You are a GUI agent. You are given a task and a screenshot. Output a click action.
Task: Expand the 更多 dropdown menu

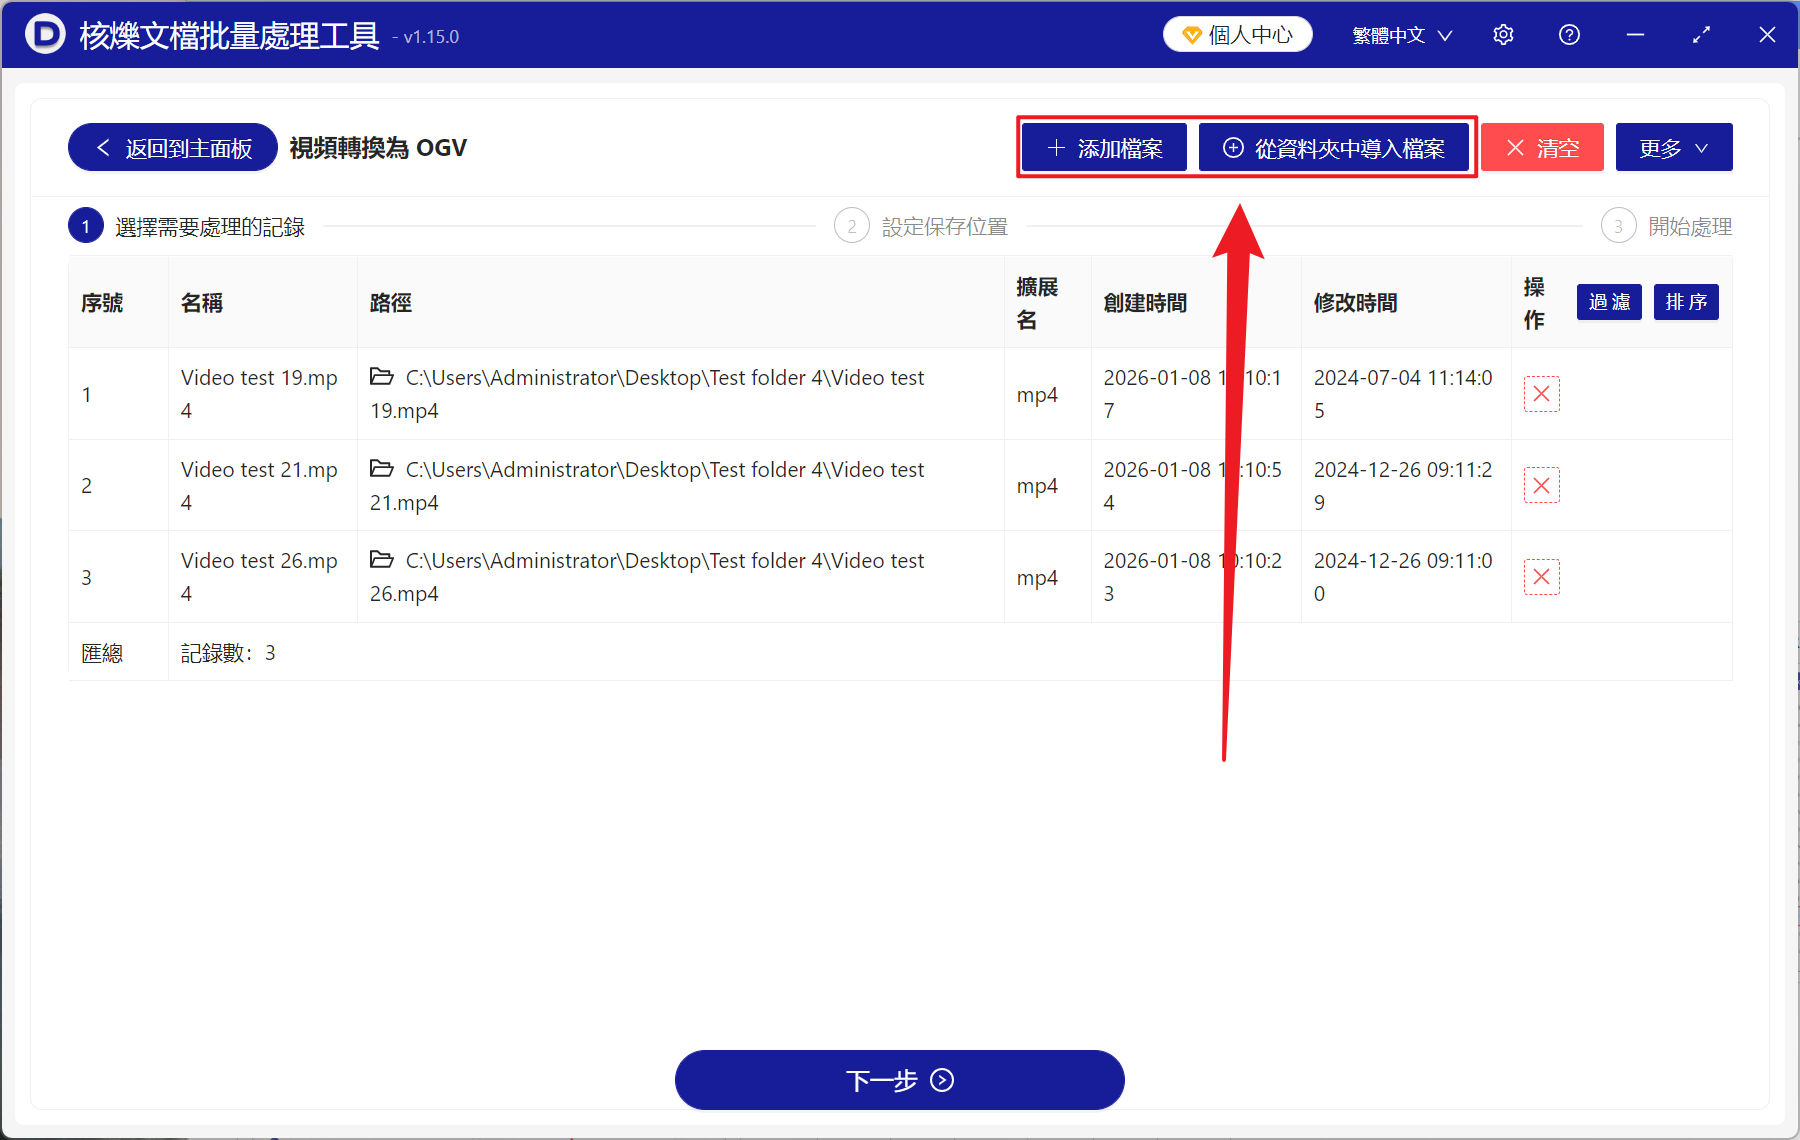(1673, 147)
